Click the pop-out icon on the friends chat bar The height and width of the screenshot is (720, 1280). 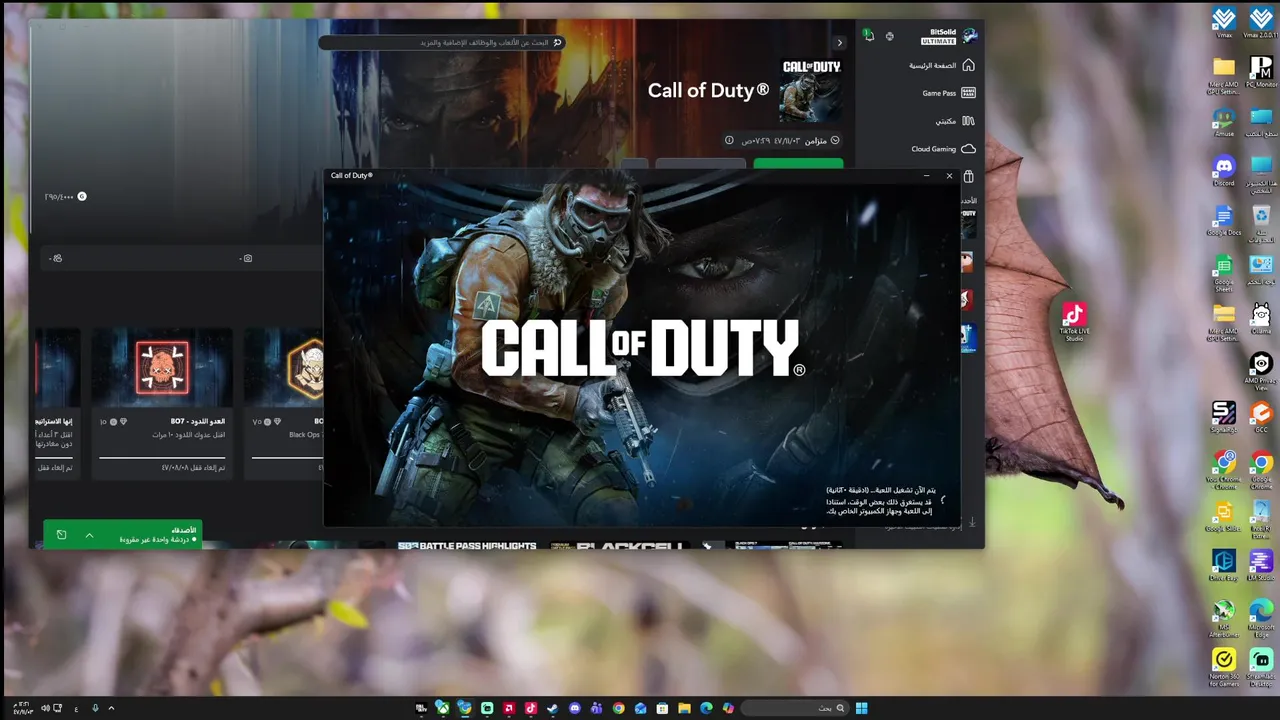pyautogui.click(x=61, y=536)
